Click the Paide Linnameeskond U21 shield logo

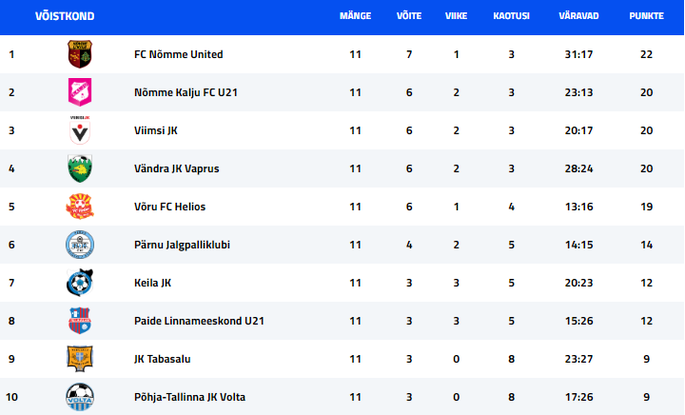(x=80, y=320)
